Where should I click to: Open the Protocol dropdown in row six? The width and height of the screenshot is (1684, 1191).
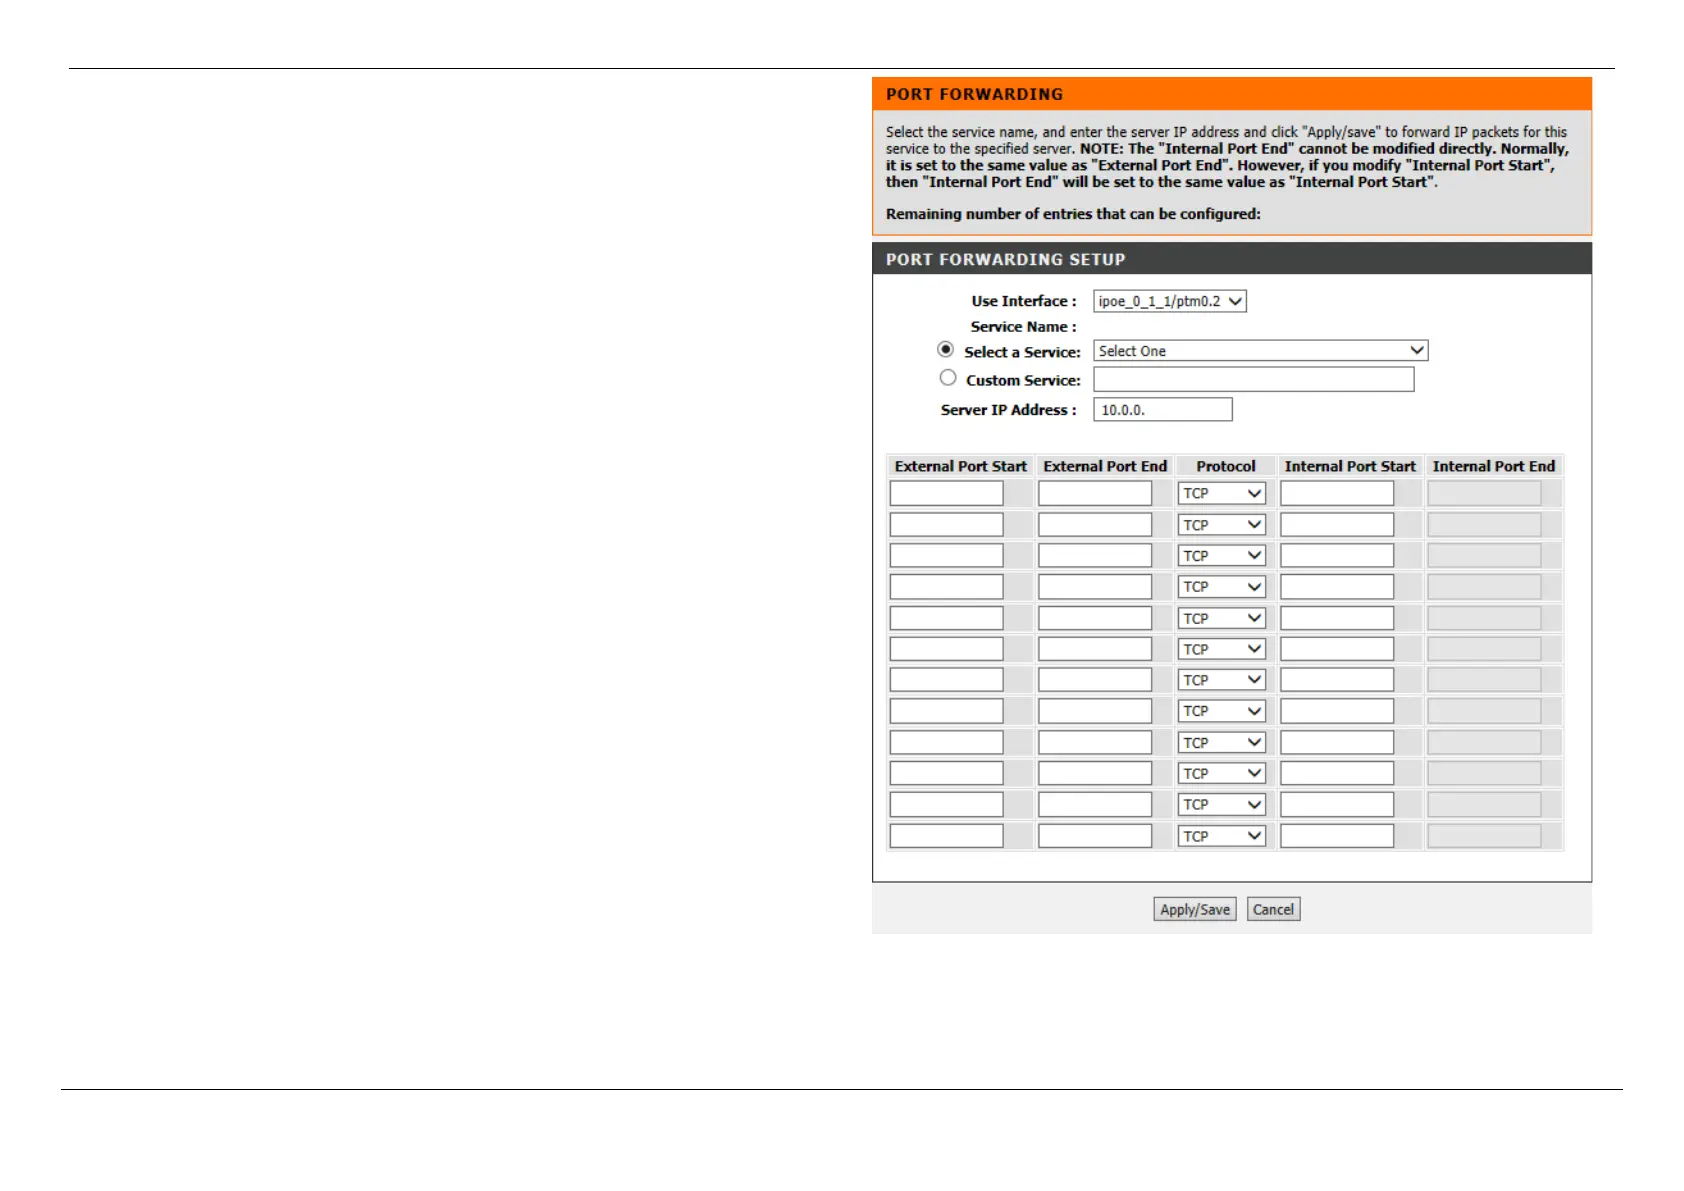(x=1222, y=649)
